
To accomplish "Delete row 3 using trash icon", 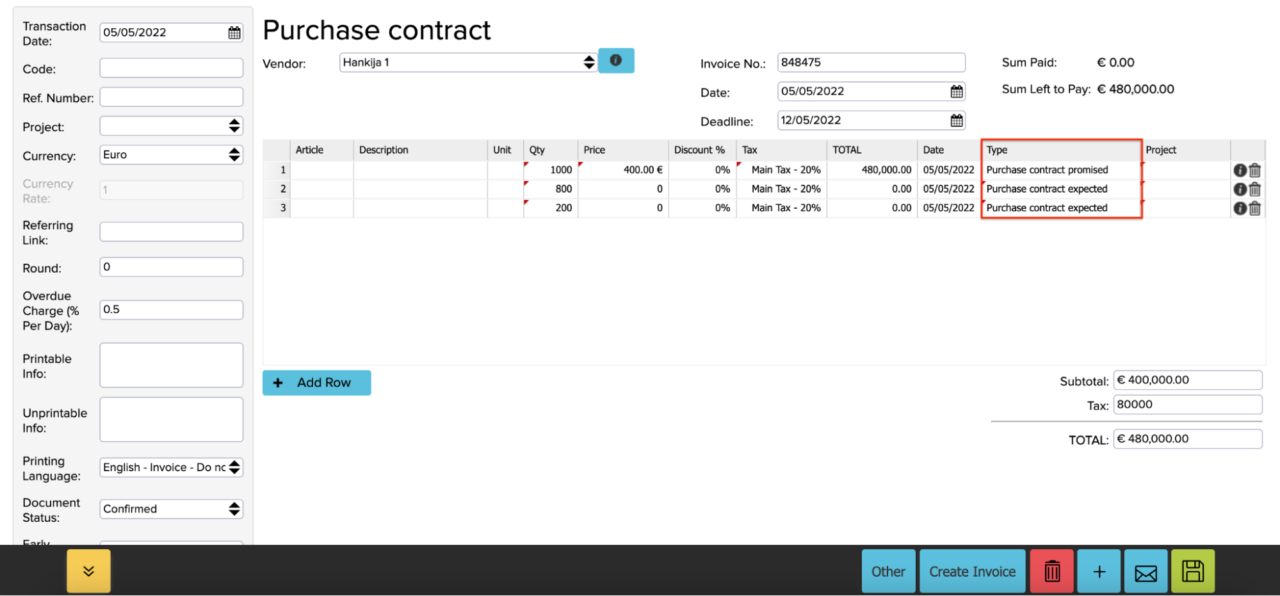I will [1254, 208].
